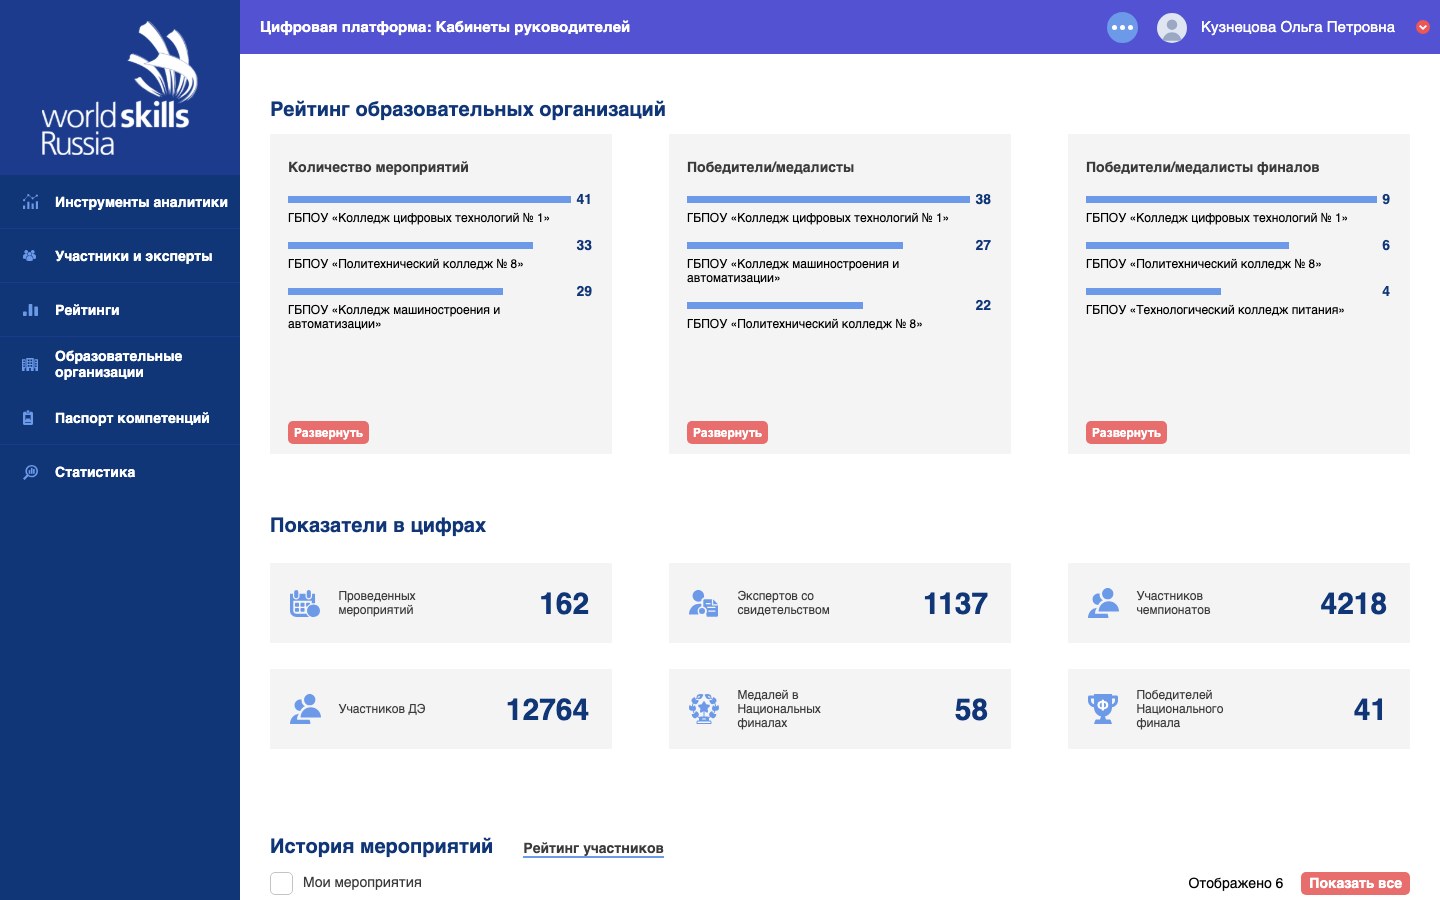Viewport: 1440px width, 900px height.
Task: Click the national final winners trophy icon
Action: 1103,709
